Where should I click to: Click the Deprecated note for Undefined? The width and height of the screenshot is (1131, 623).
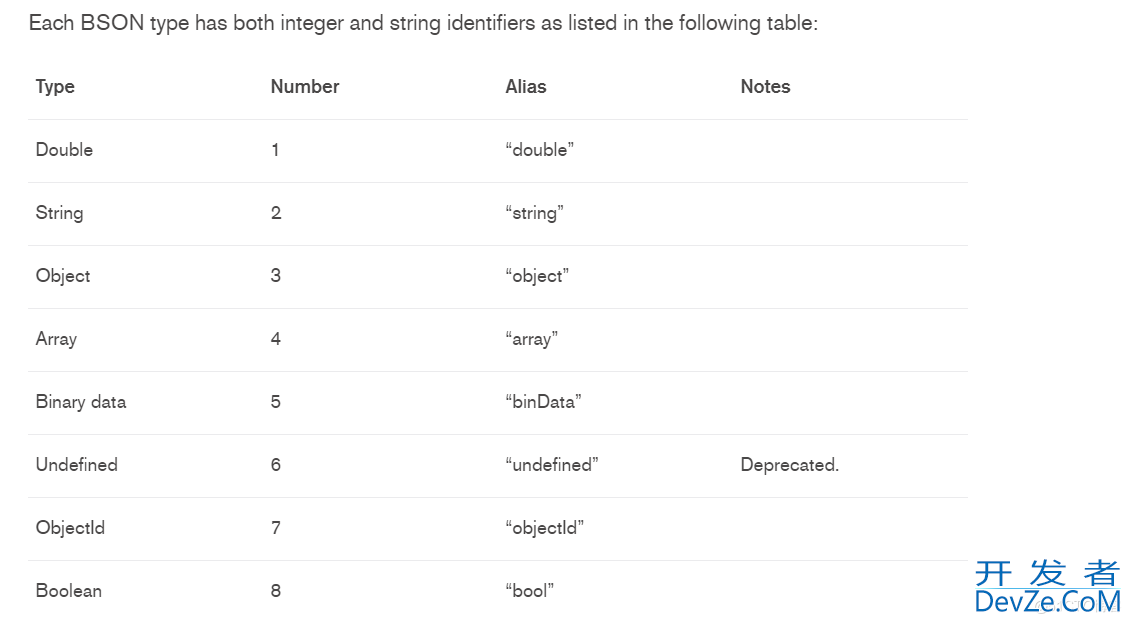pyautogui.click(x=789, y=465)
